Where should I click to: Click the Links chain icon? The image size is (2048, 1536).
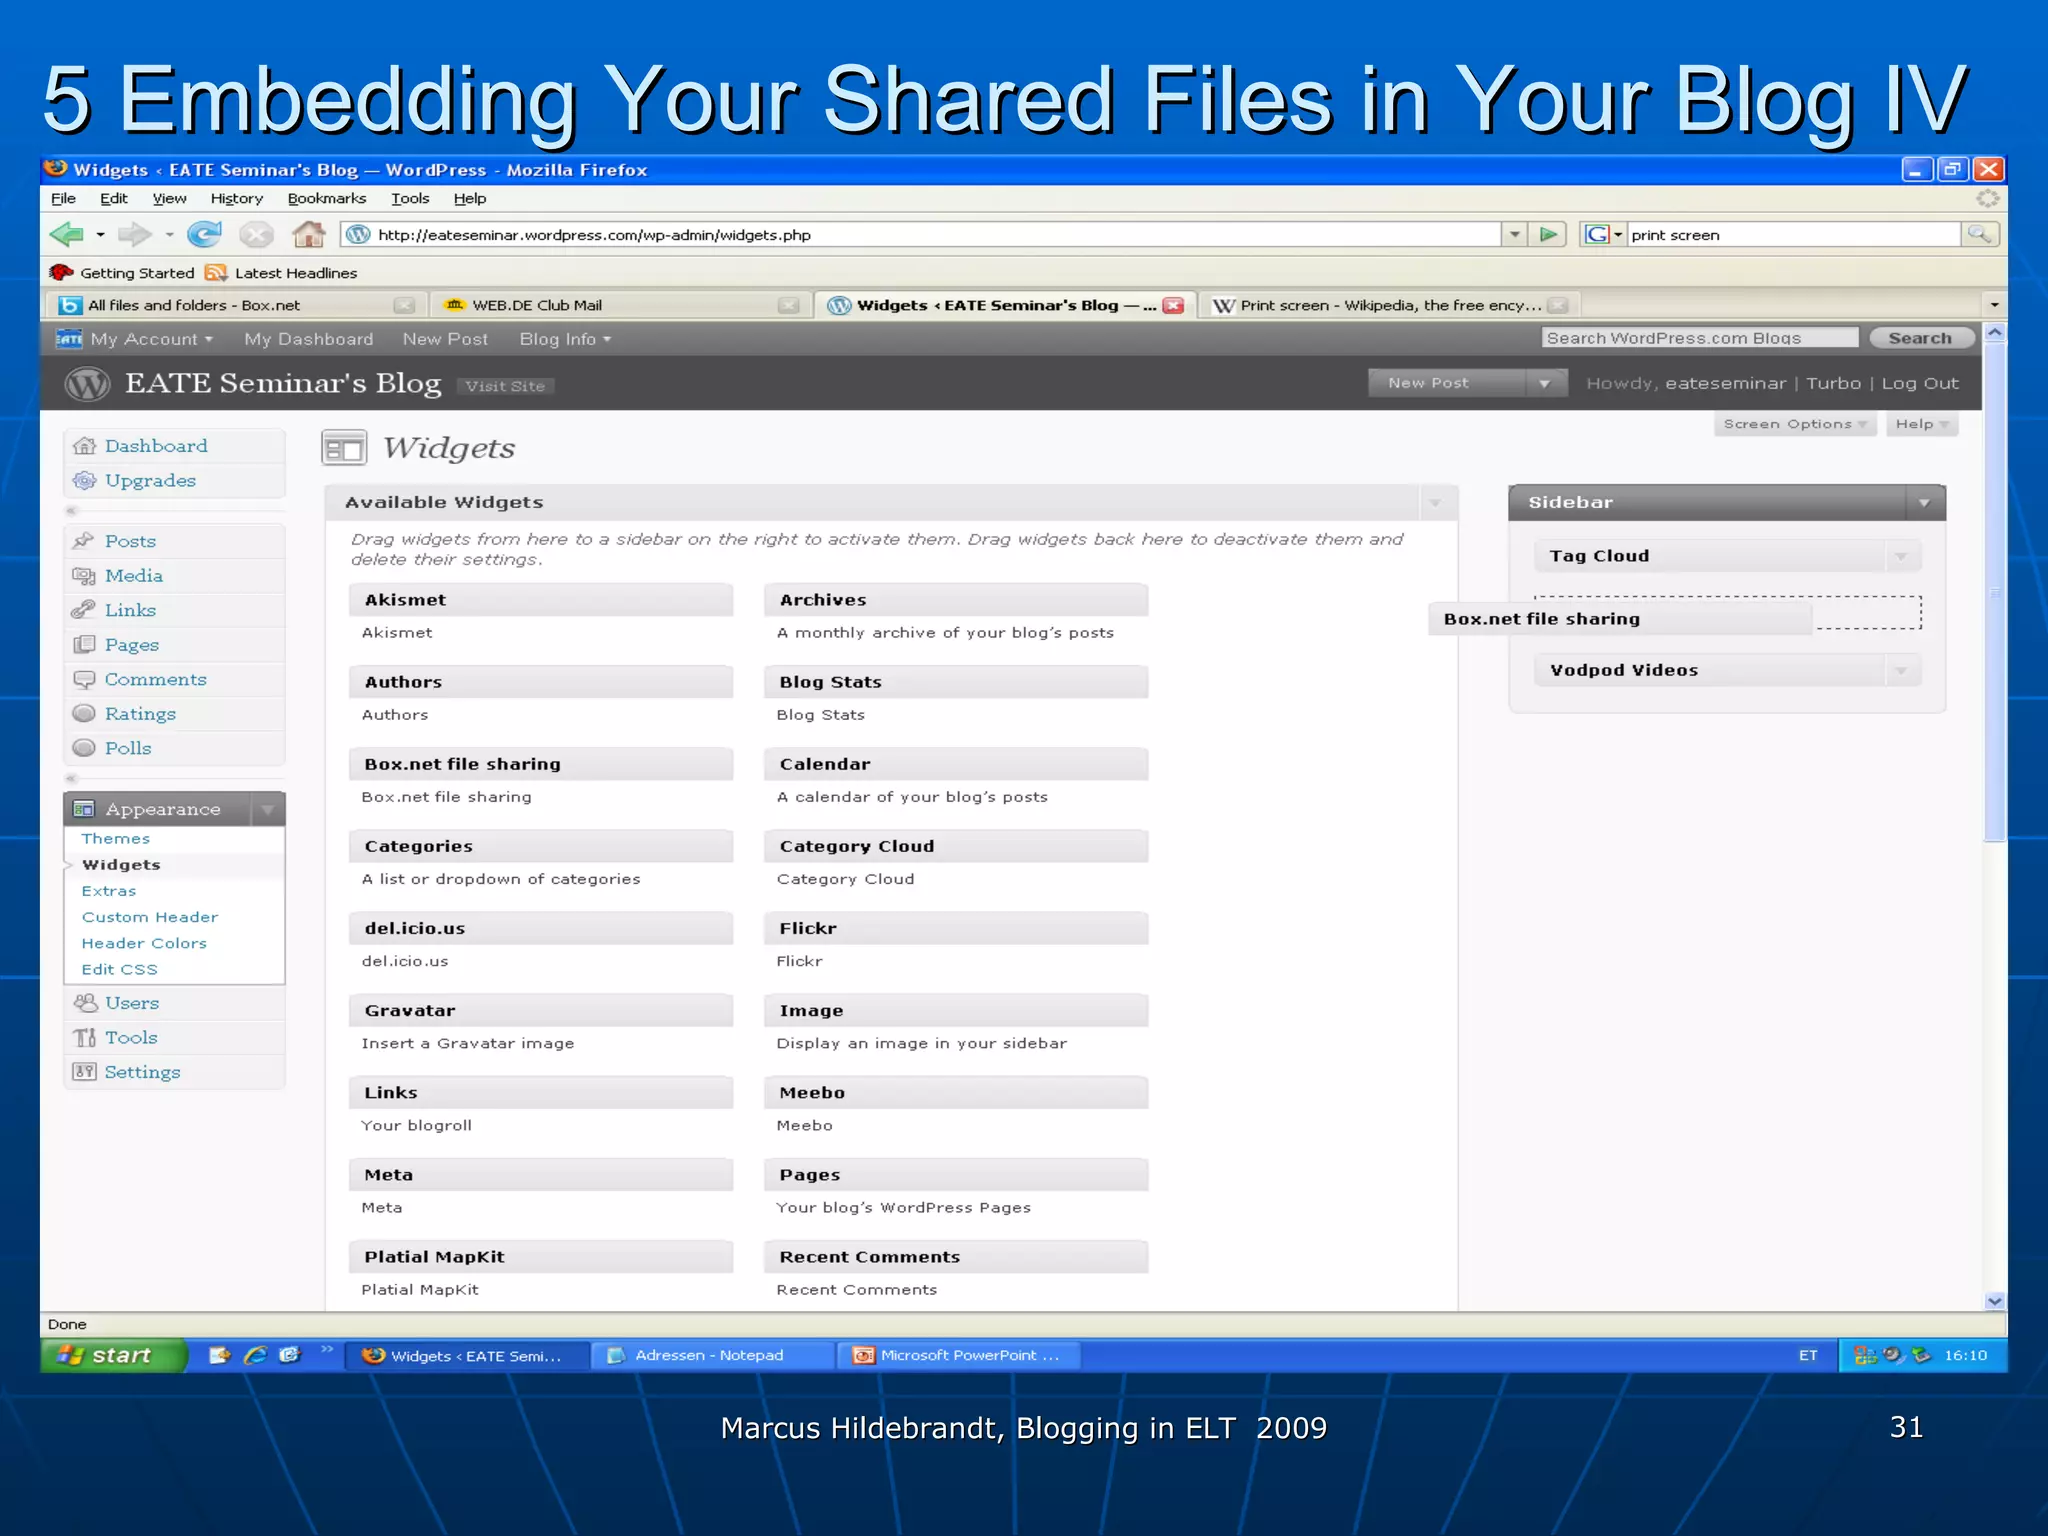coord(84,610)
